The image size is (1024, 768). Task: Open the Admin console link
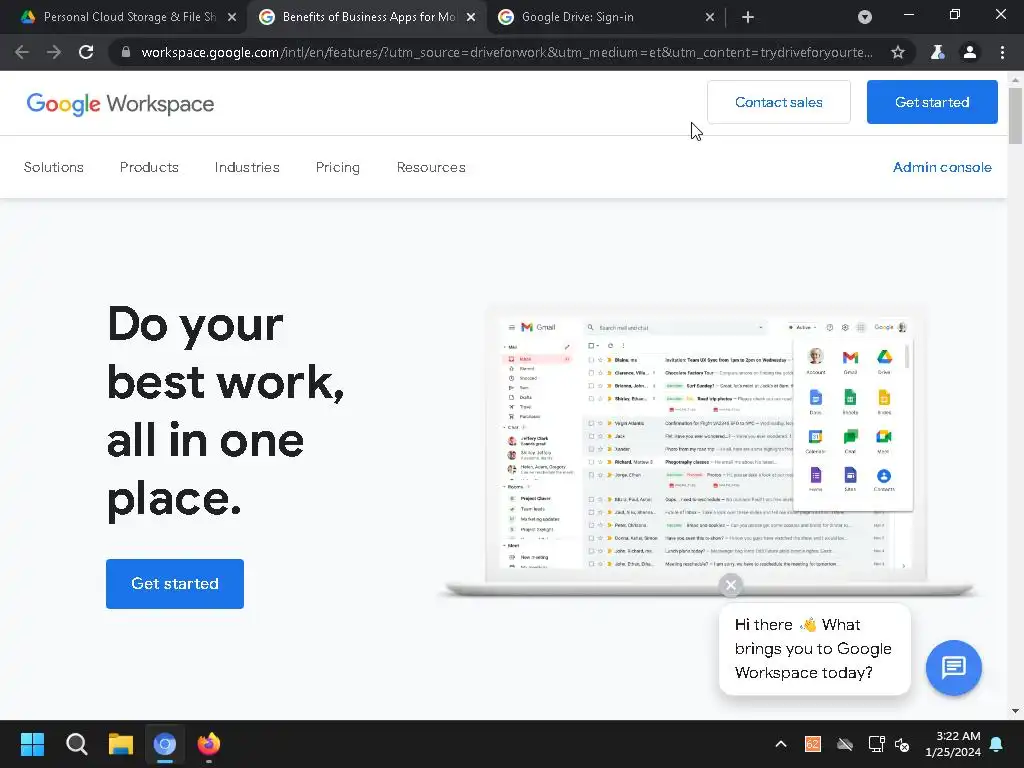[x=942, y=167]
